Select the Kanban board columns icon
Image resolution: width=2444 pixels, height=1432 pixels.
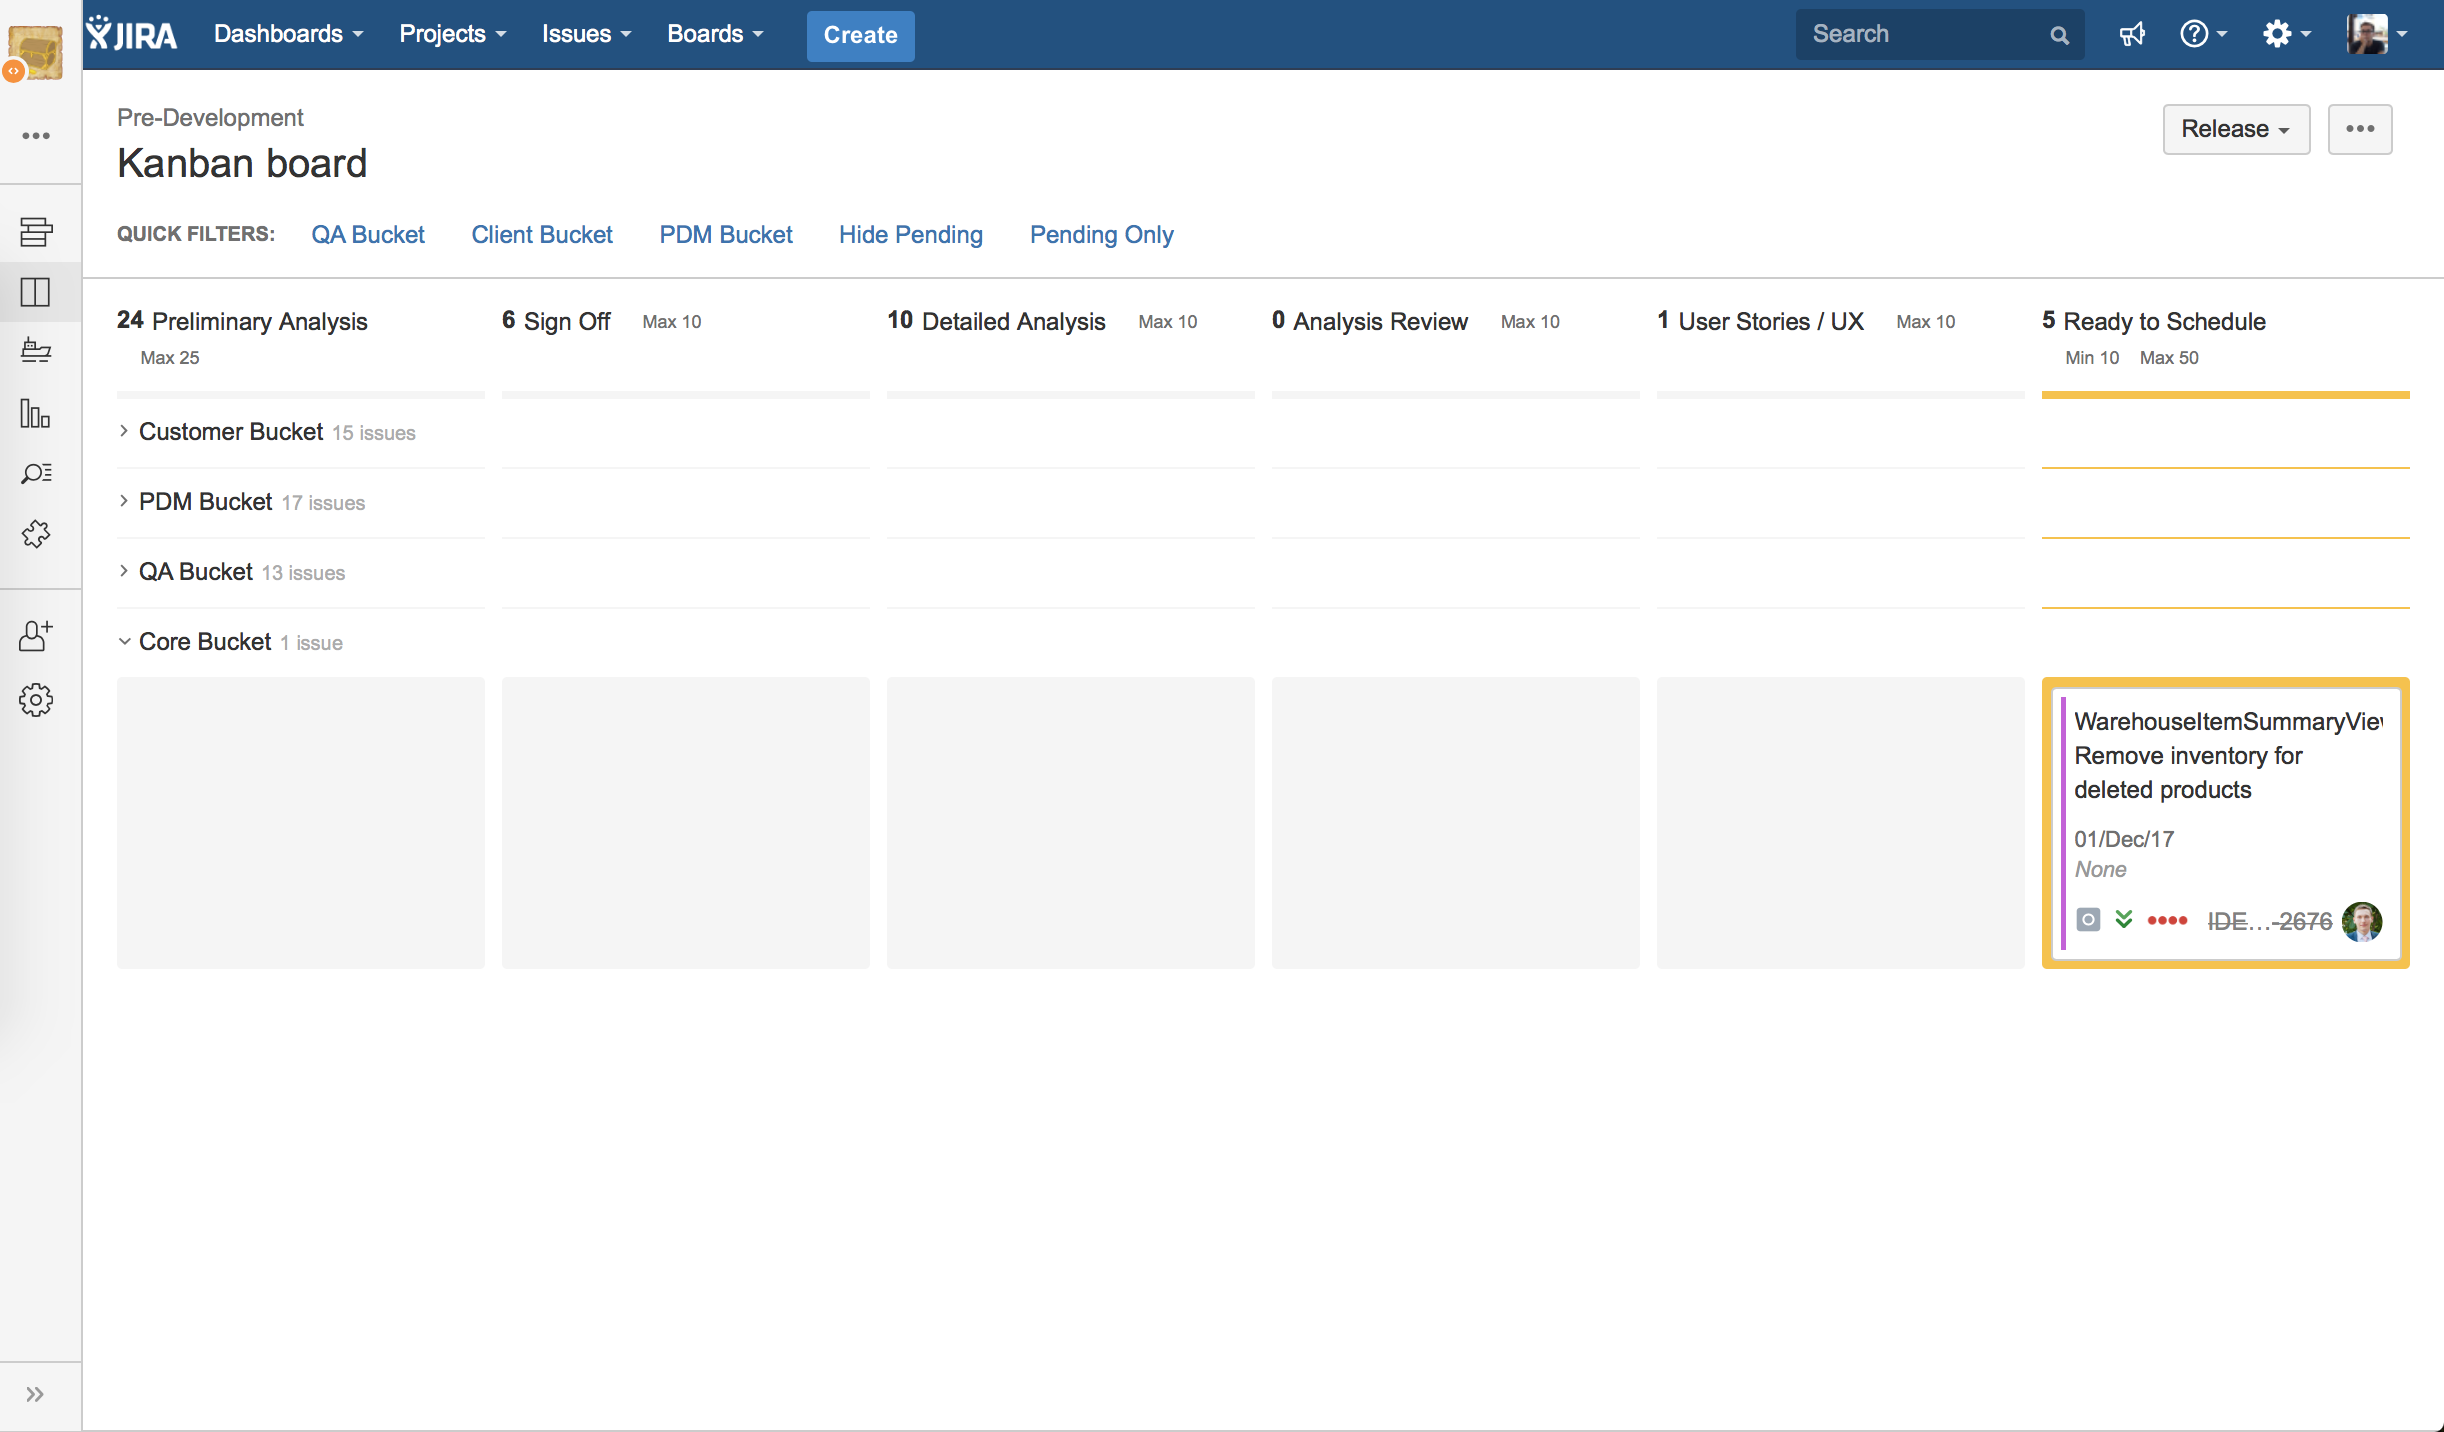(x=36, y=292)
